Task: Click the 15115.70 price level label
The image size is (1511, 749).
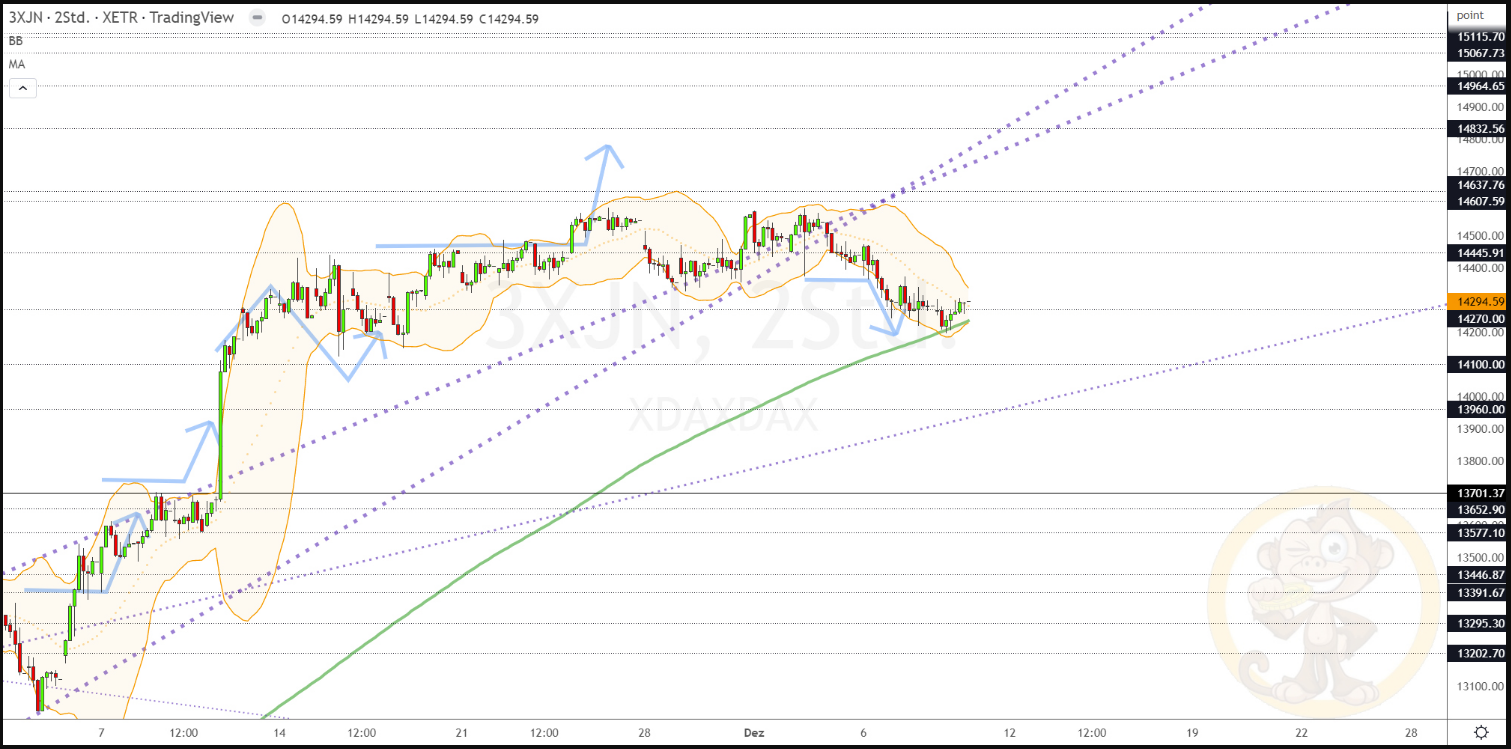Action: pyautogui.click(x=1479, y=37)
